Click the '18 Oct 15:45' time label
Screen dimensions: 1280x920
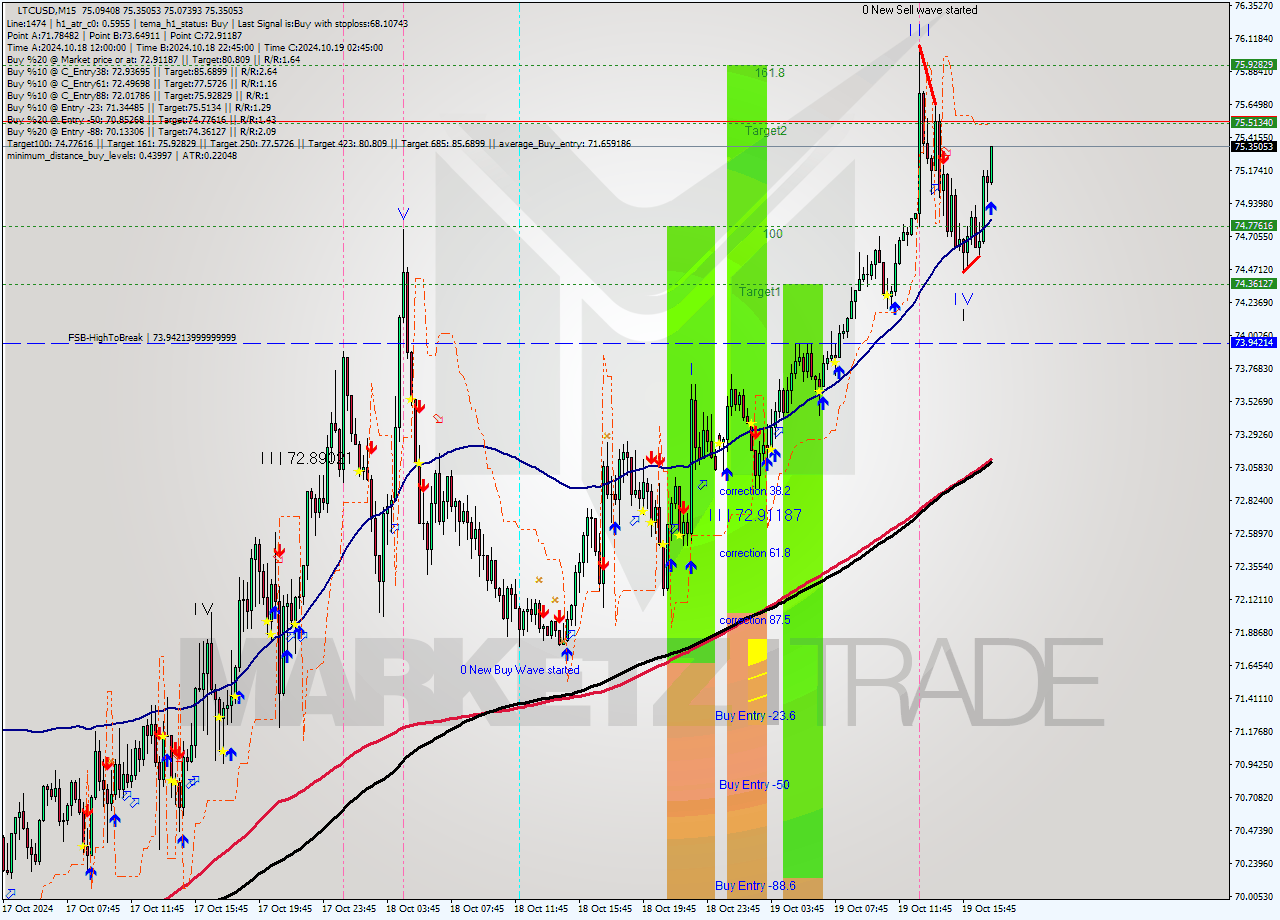tap(605, 909)
